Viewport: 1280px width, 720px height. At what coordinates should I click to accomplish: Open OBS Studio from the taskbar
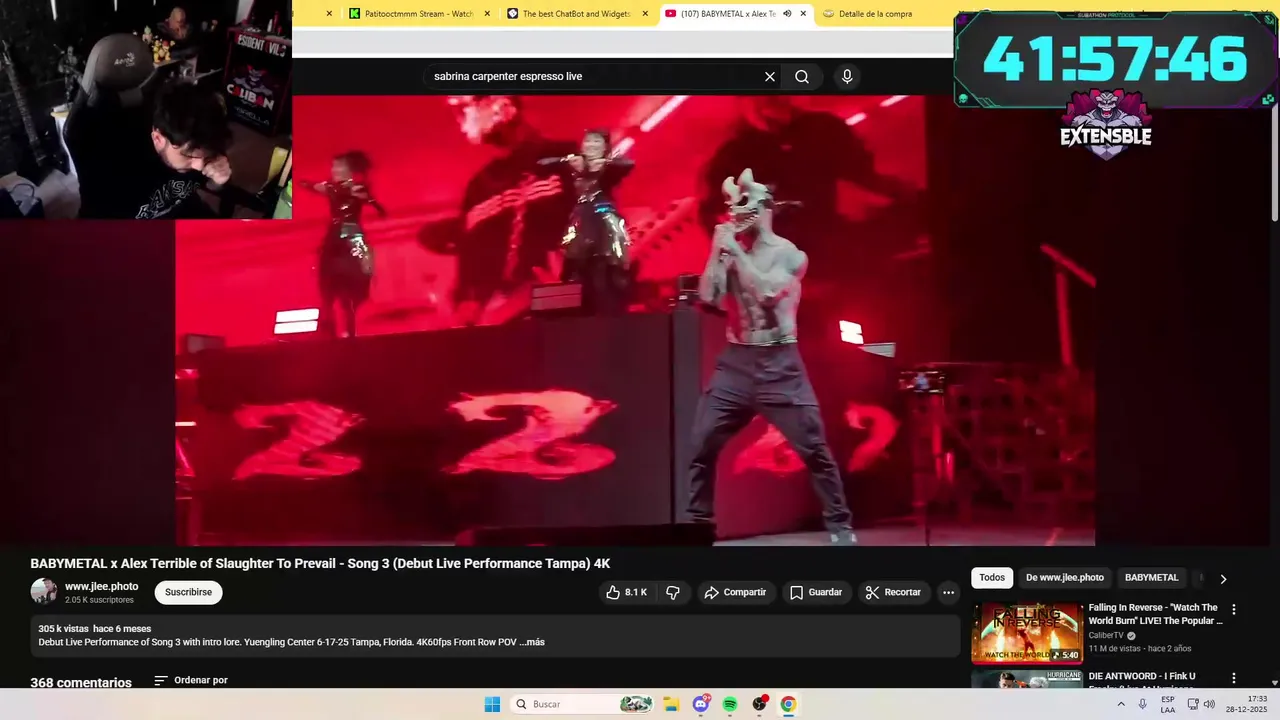pos(759,705)
